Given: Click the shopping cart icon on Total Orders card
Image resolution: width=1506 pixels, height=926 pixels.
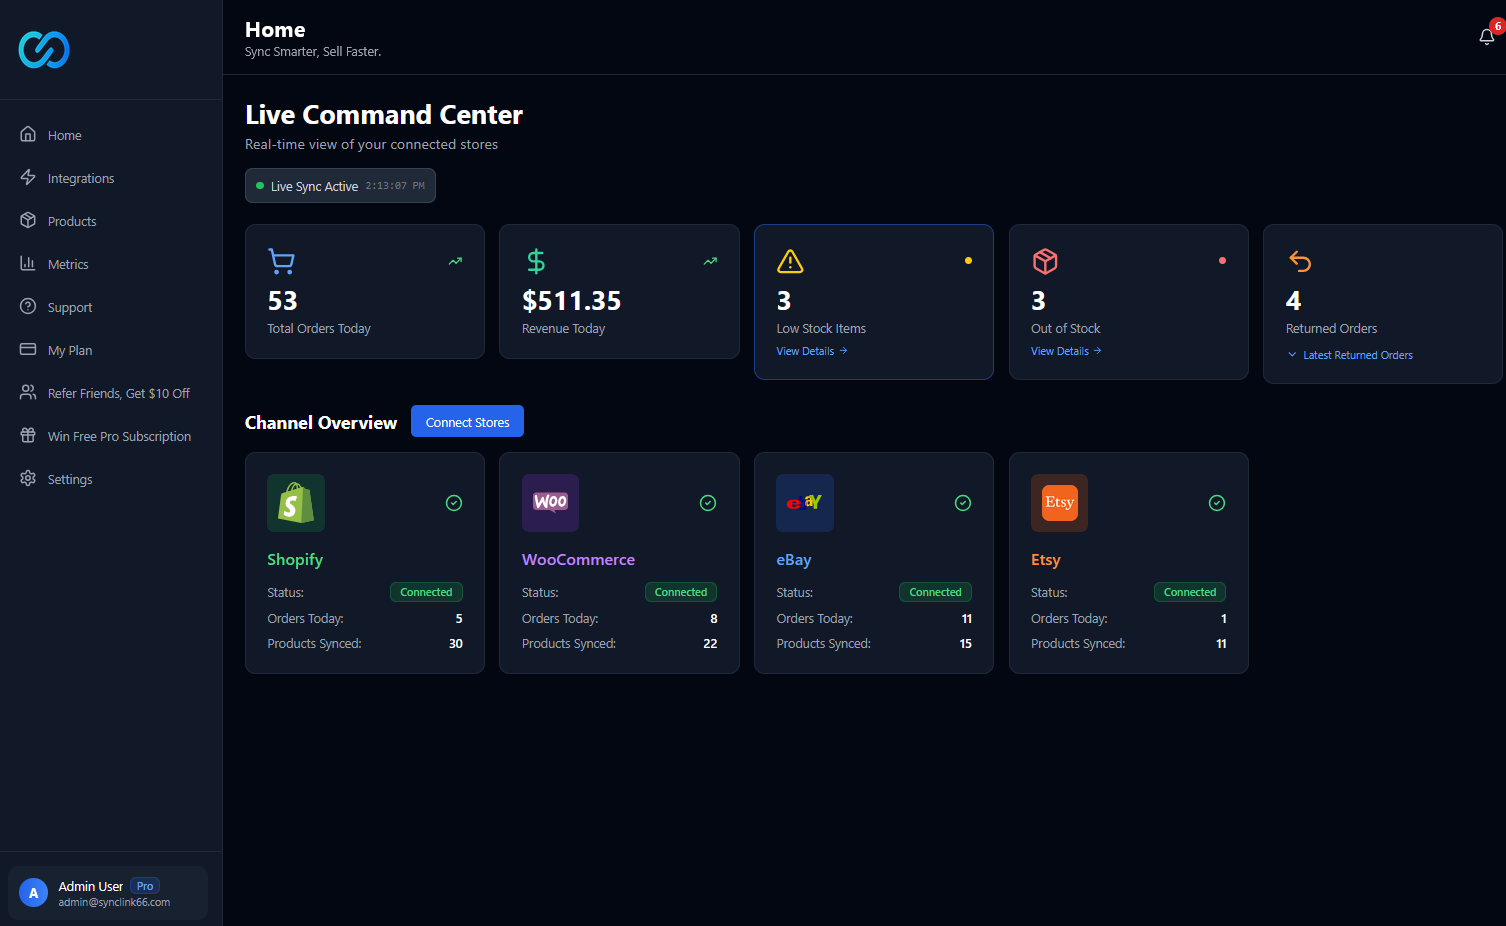Looking at the screenshot, I should (x=281, y=261).
